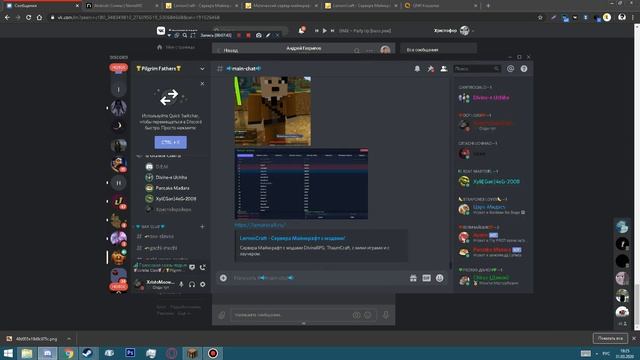Mute microphone in Discord user panel

click(181, 284)
